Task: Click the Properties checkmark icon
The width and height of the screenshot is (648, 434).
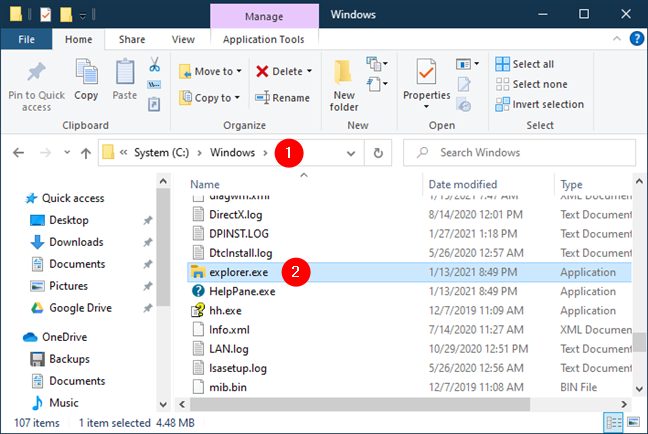Action: (x=426, y=72)
